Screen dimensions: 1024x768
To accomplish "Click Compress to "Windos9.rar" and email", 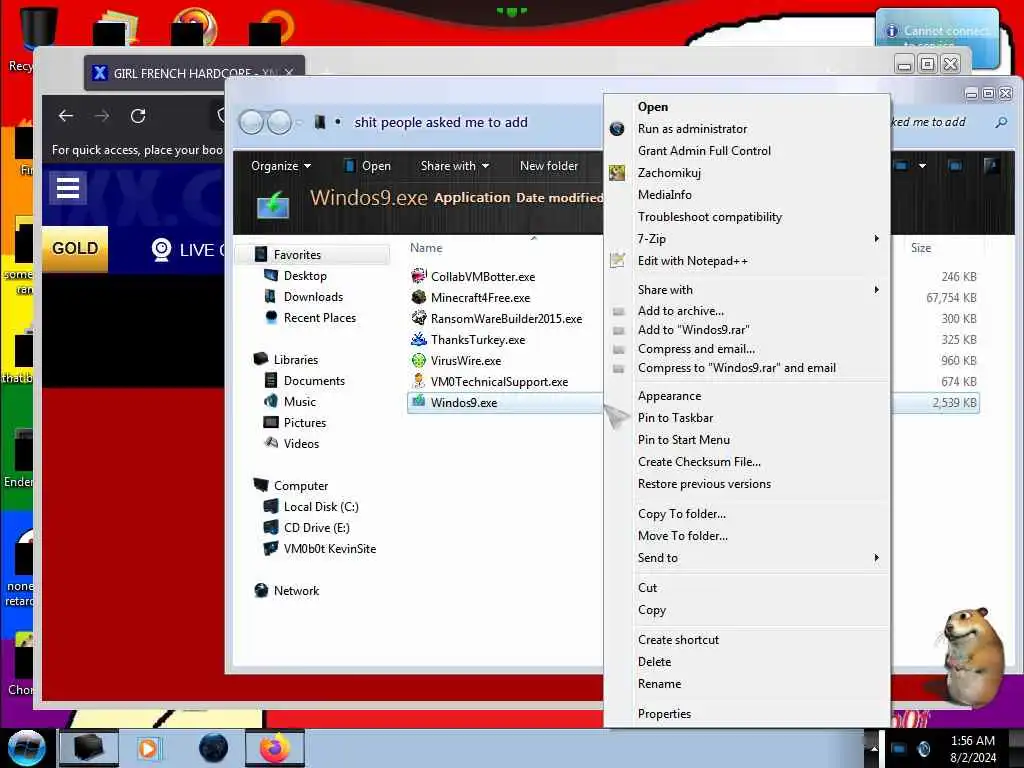I will (737, 368).
